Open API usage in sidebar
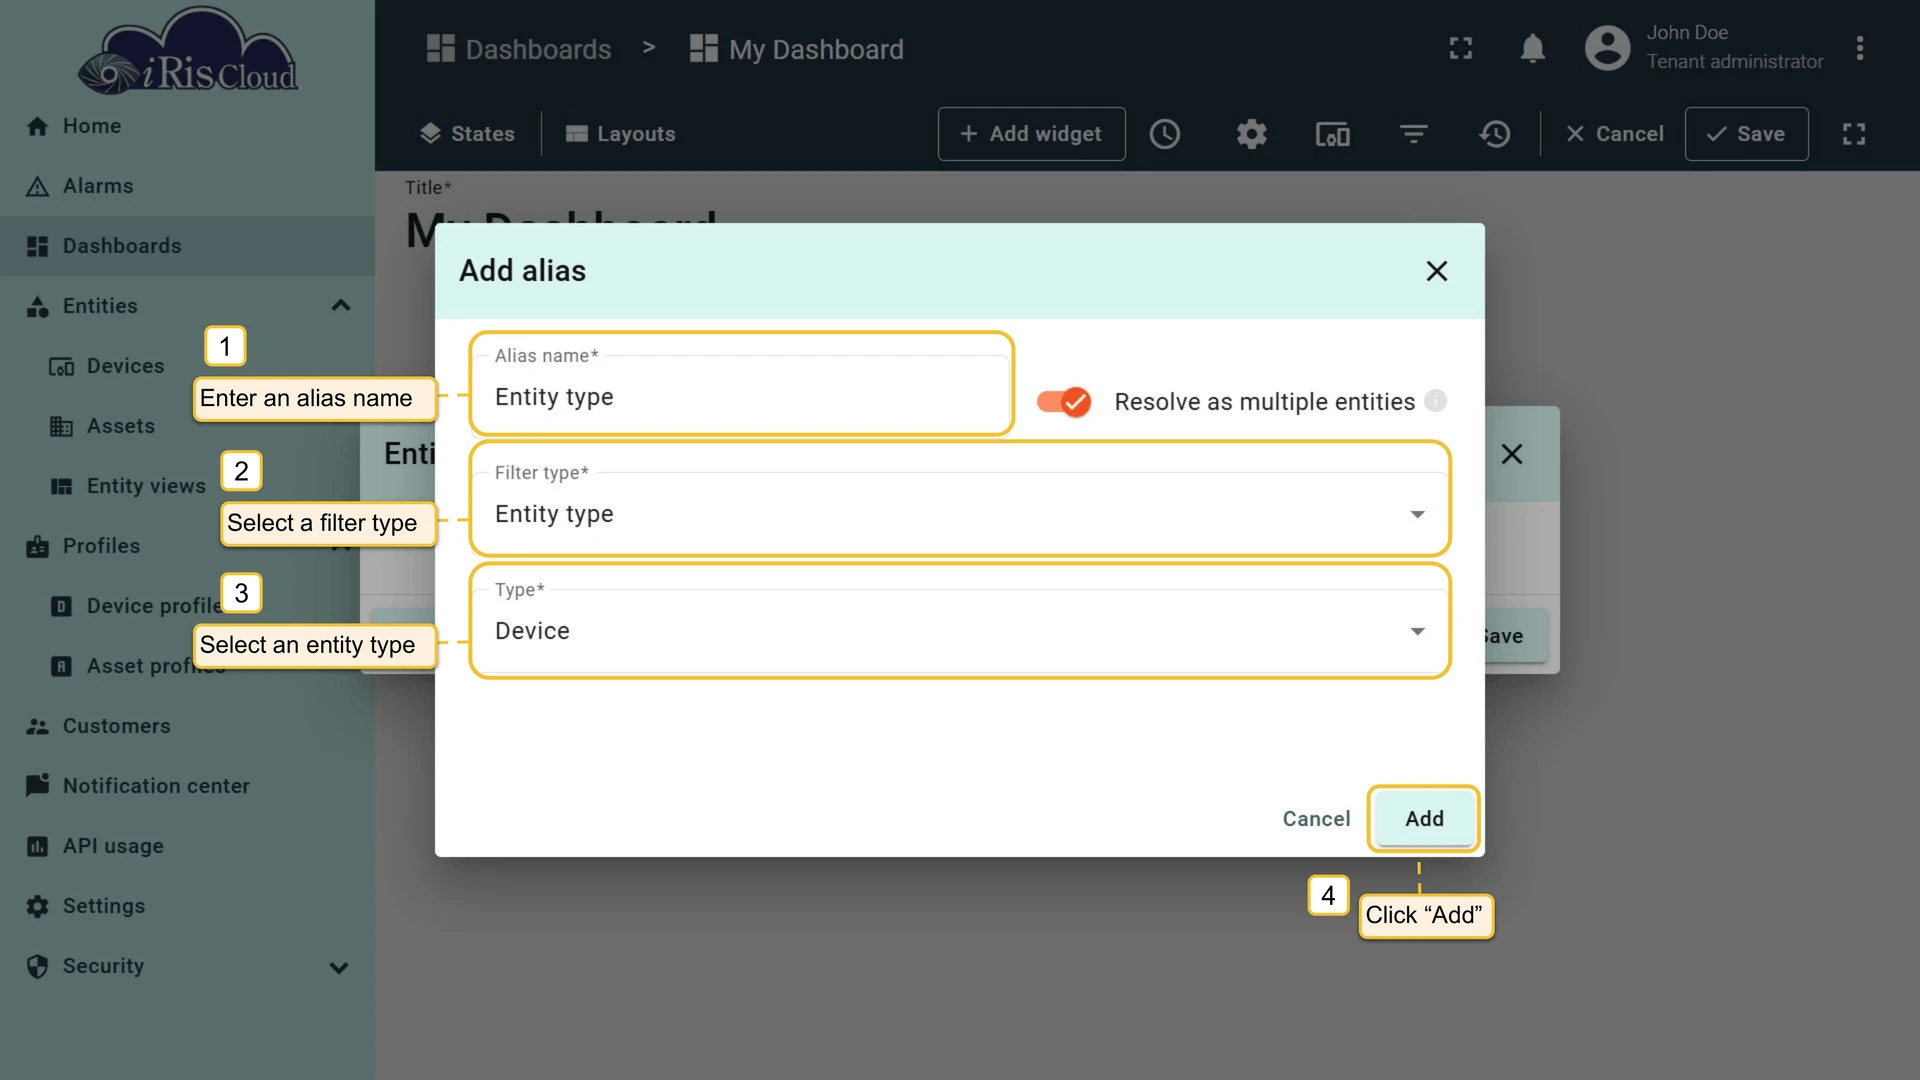Viewport: 1920px width, 1080px height. coord(187,846)
